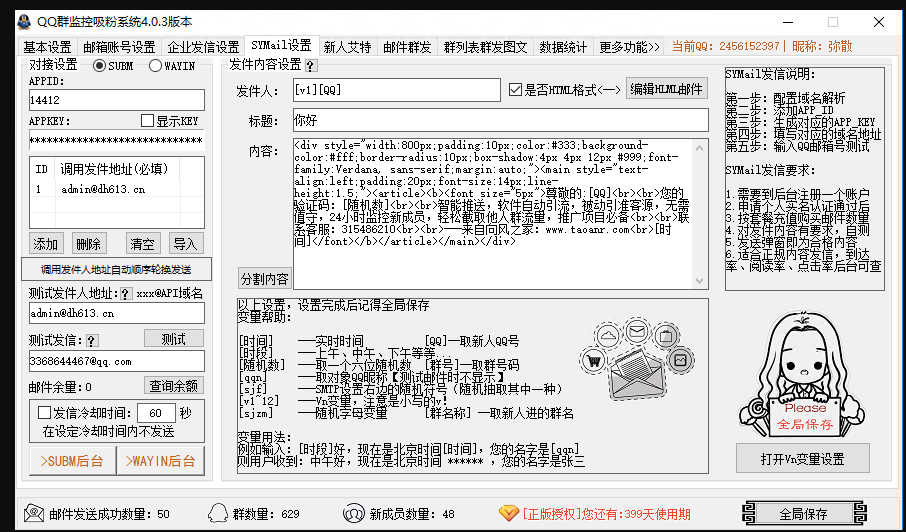Click 邮件余量:0 label
Image resolution: width=906 pixels, height=532 pixels.
click(60, 386)
